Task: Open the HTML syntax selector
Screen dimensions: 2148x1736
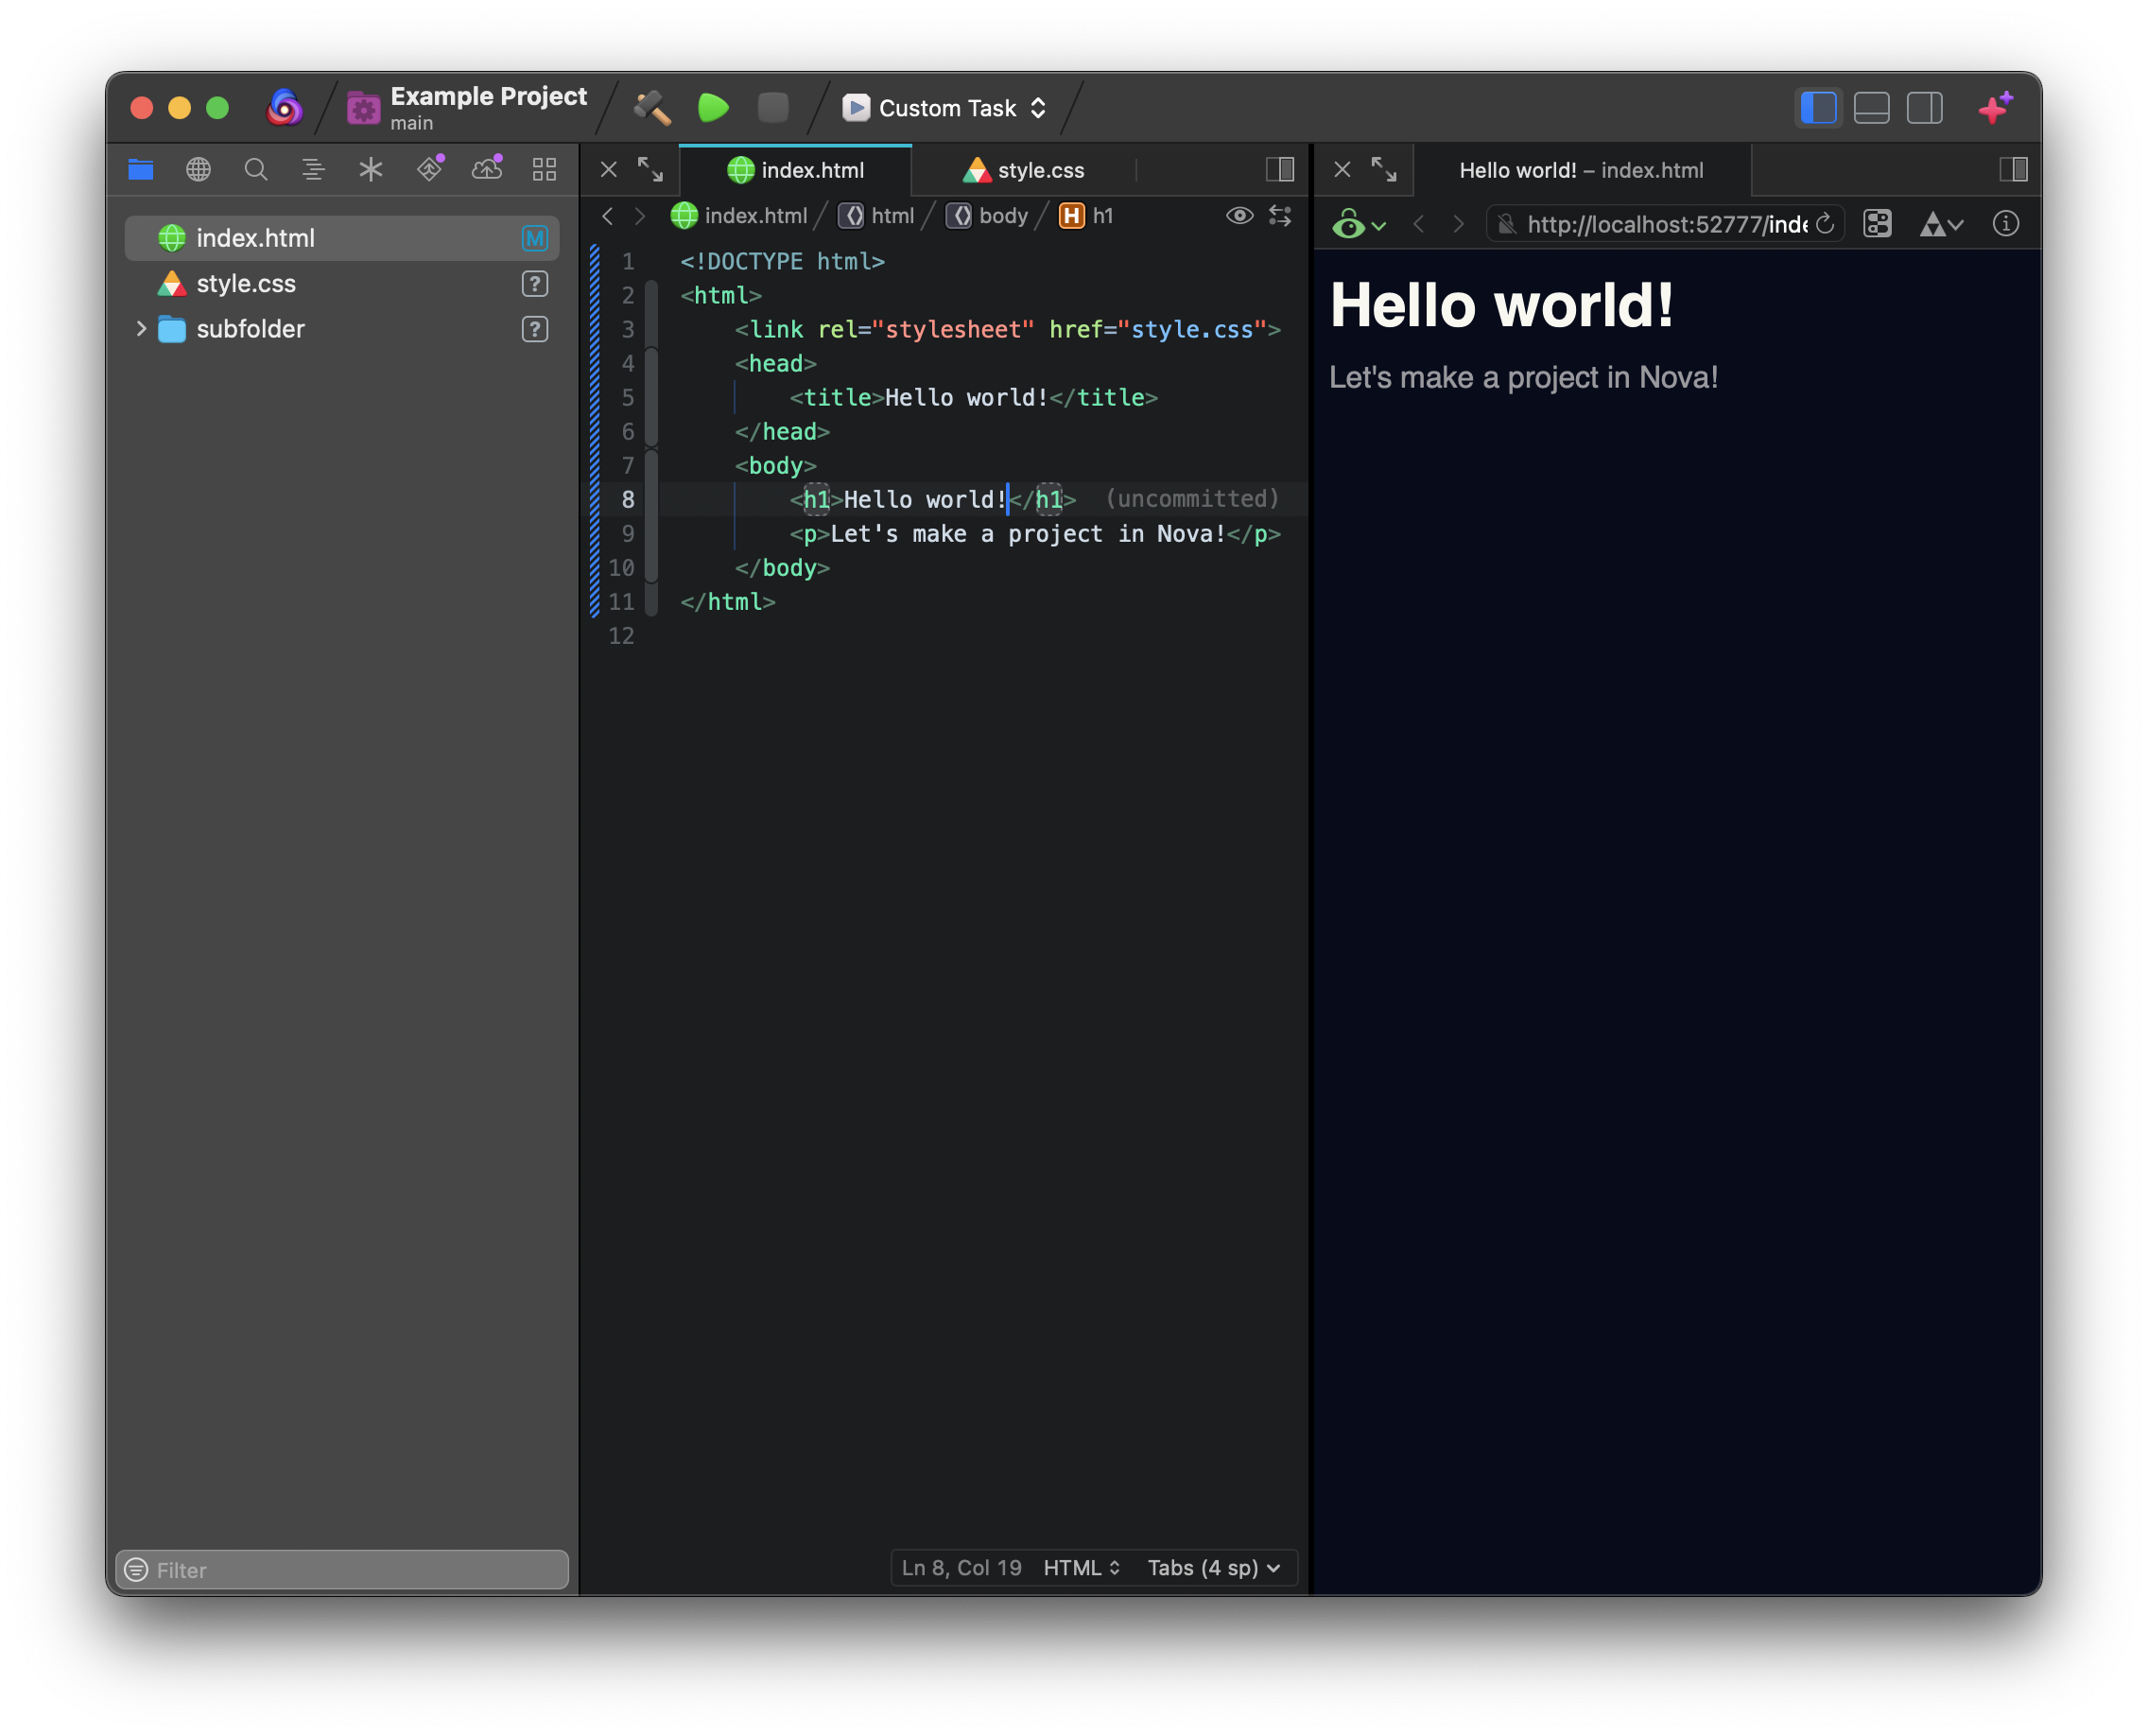Action: [x=1082, y=1568]
